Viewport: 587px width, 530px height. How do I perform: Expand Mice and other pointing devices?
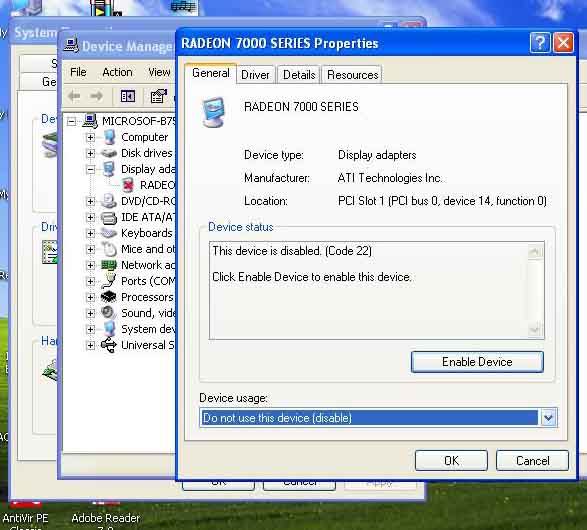(x=90, y=249)
